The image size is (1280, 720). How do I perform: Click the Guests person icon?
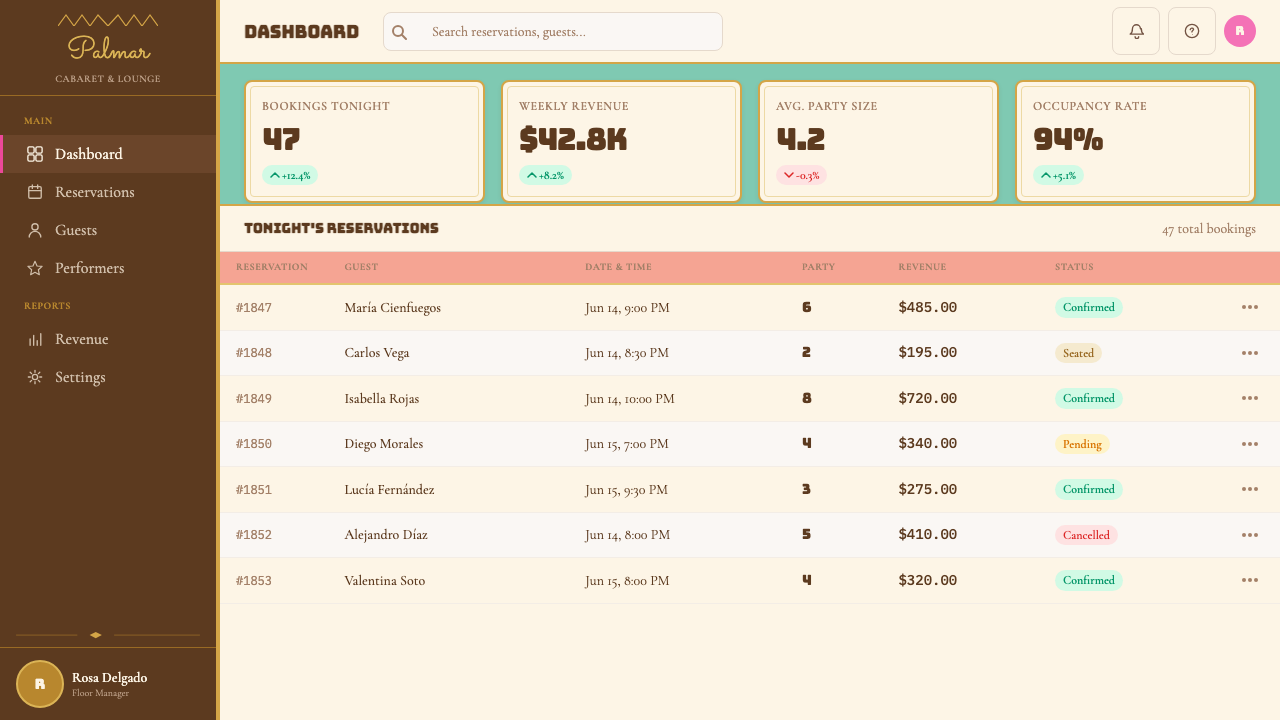(x=35, y=230)
